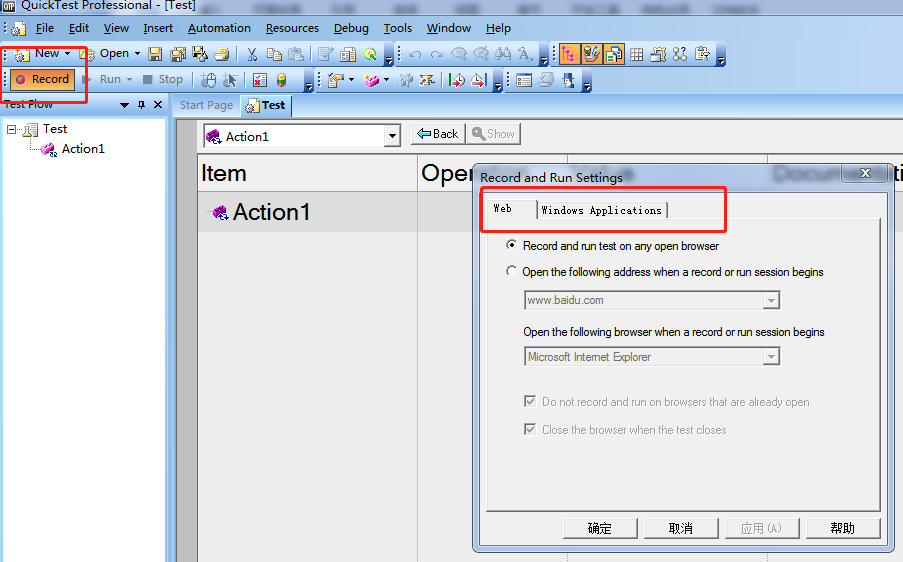The width and height of the screenshot is (903, 562).
Task: Click the Uncomment block icon
Action: point(481,54)
